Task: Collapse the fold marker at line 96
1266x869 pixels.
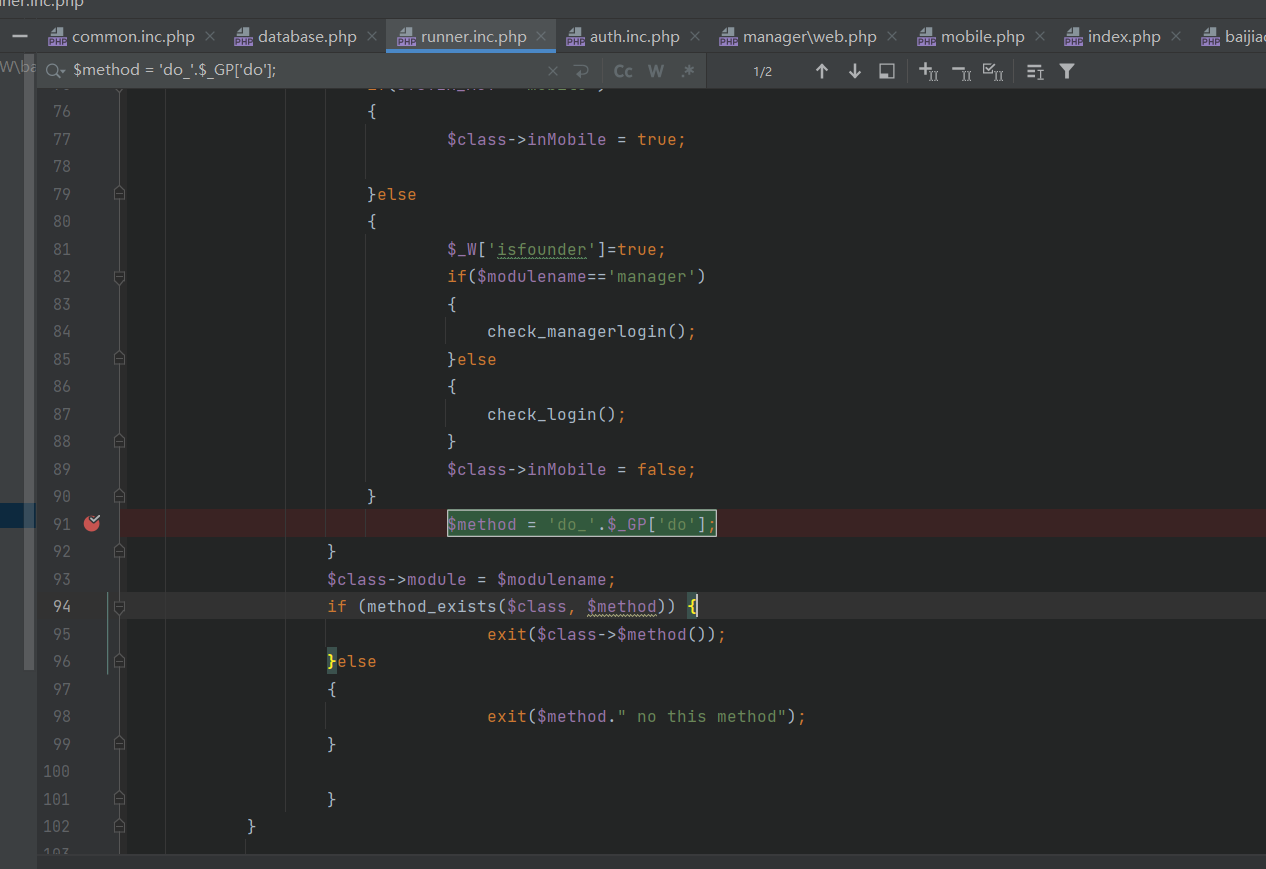Action: pyautogui.click(x=119, y=661)
